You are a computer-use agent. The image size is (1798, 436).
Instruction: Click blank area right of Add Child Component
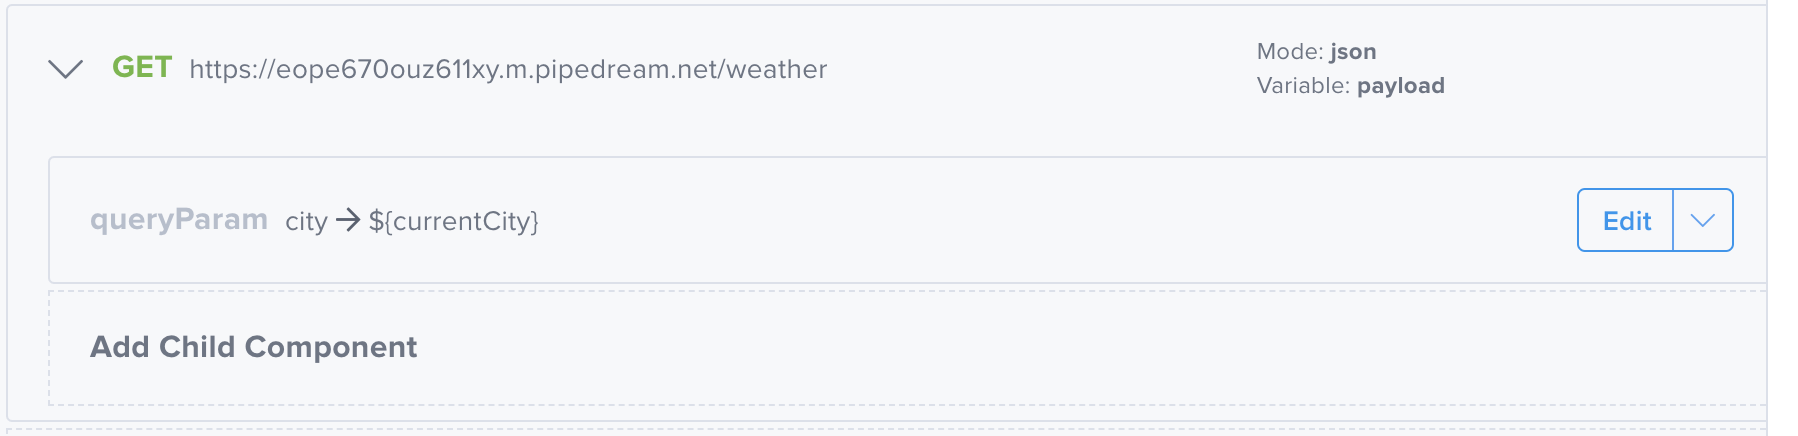[1000, 347]
